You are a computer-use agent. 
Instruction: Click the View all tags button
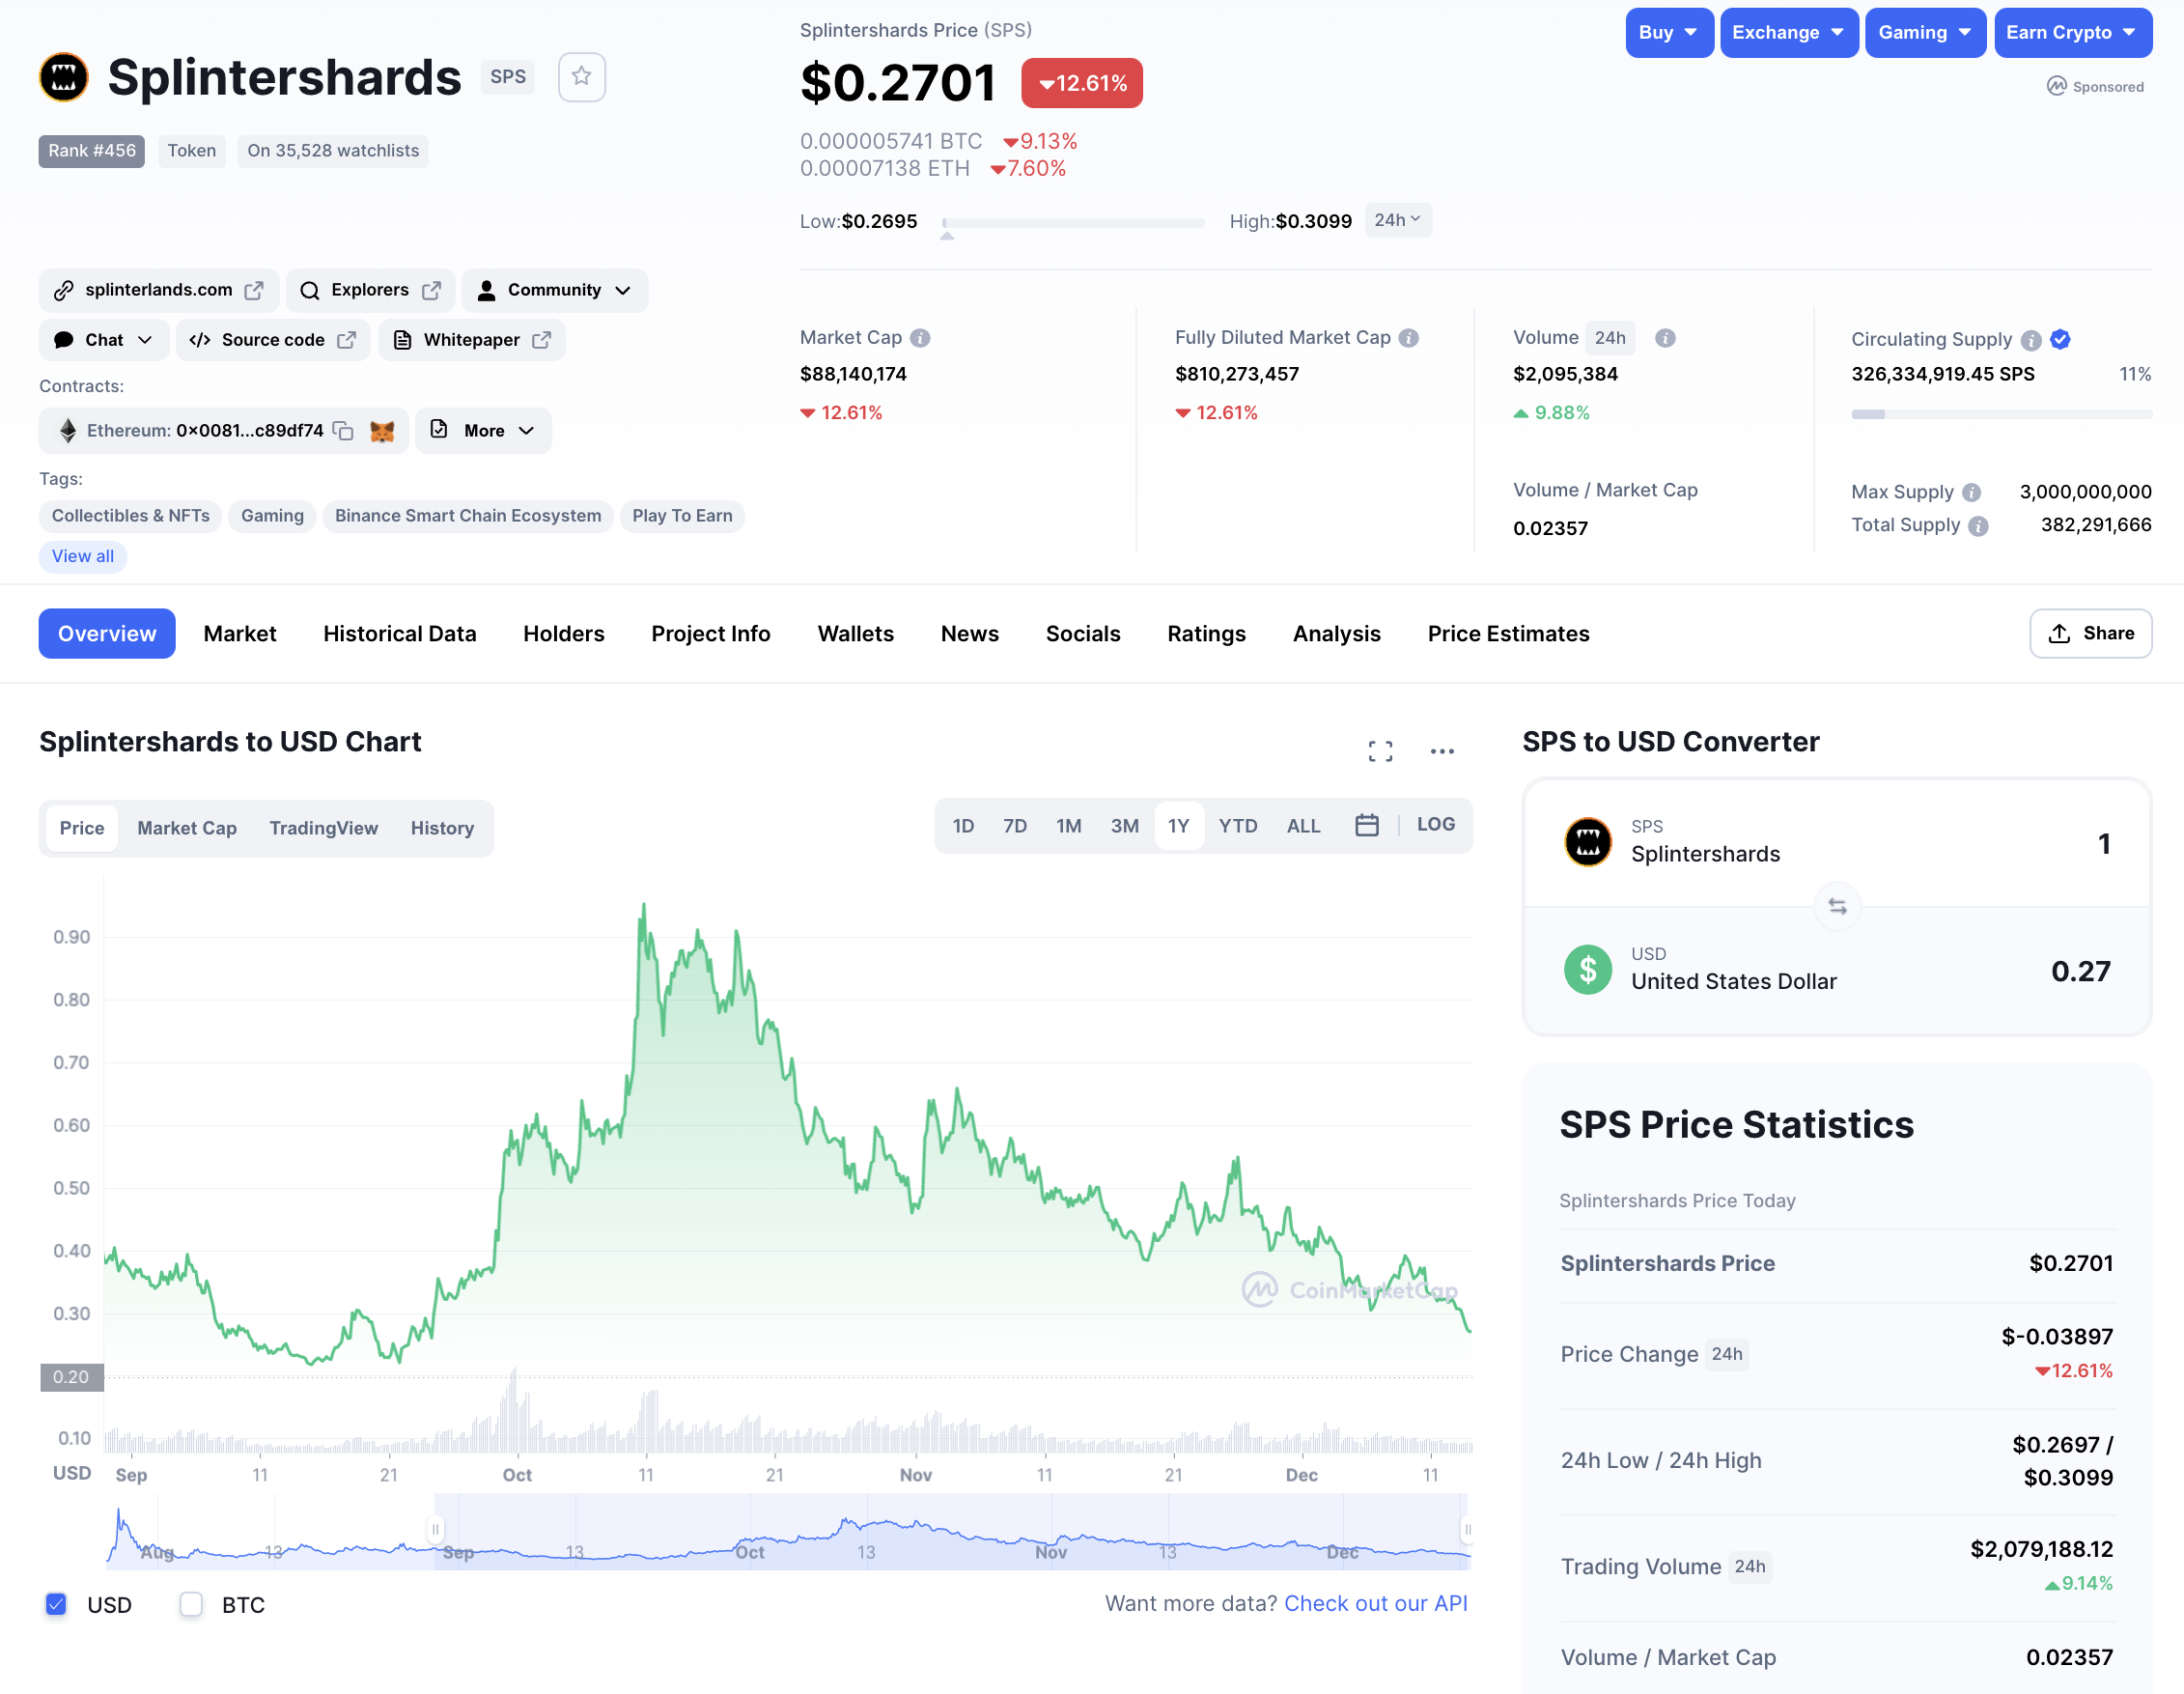(x=83, y=557)
